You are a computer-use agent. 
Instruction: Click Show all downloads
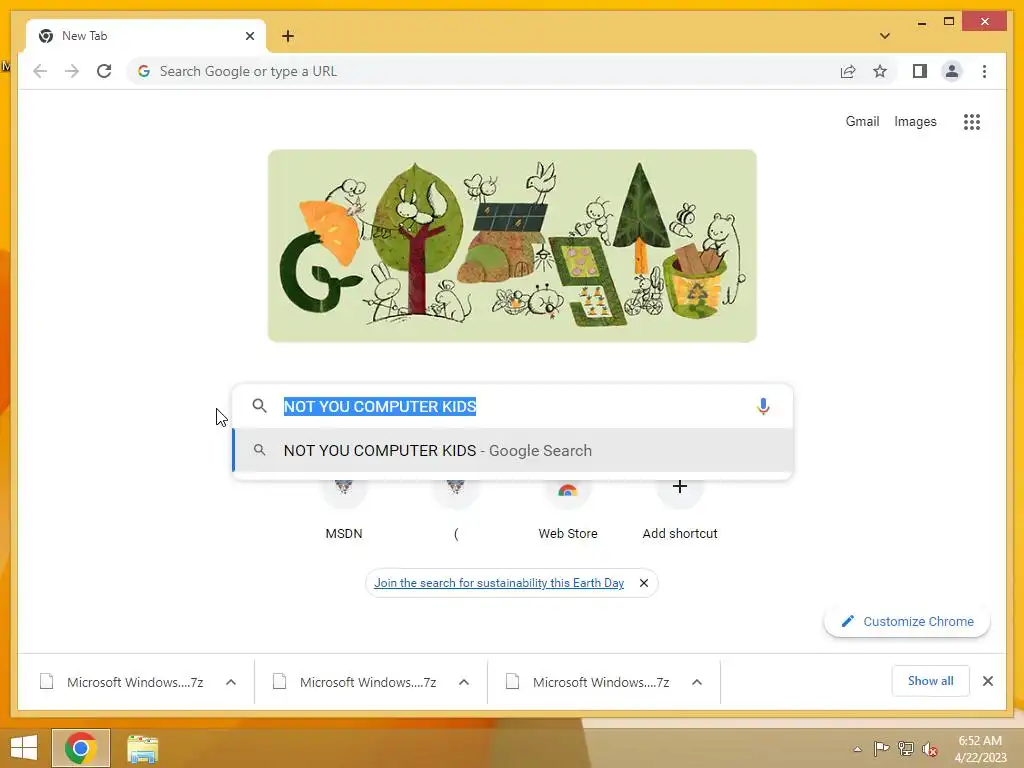click(x=930, y=681)
